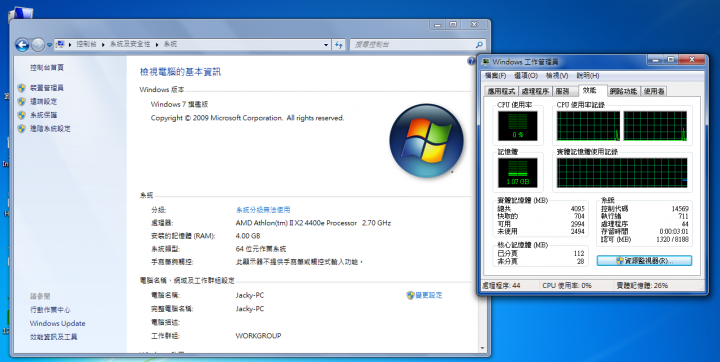Open the 檢視(V) menu in Task Manager
The image size is (720, 362).
[x=557, y=75]
